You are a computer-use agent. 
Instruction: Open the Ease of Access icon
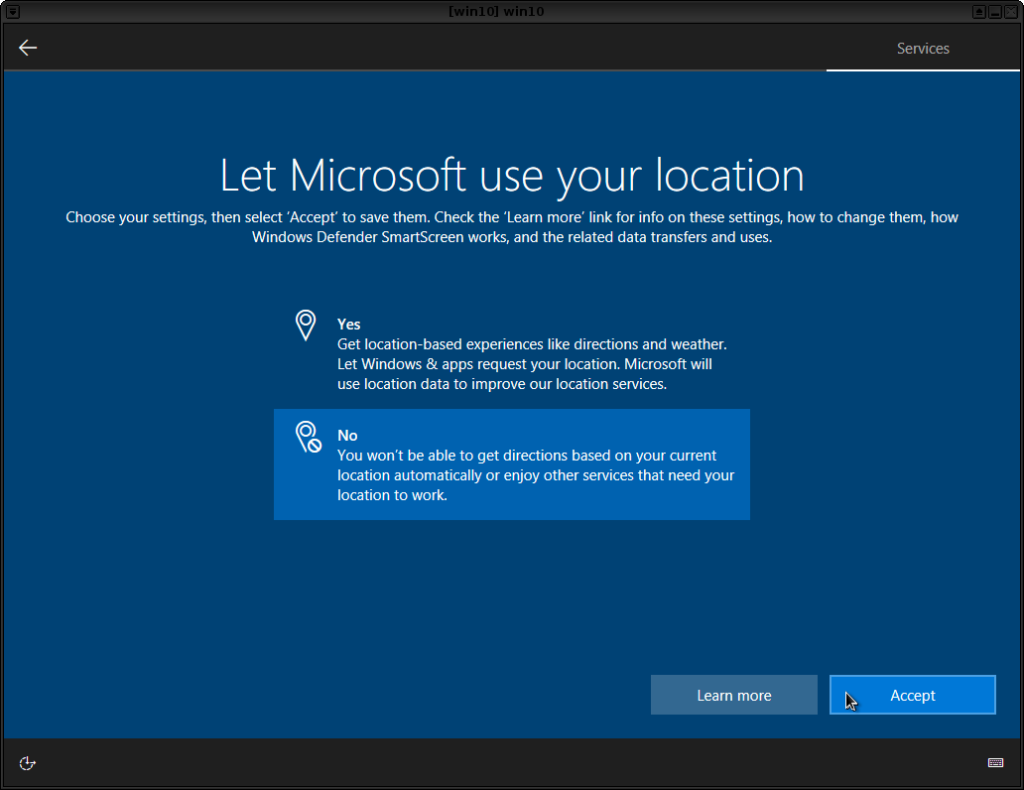point(27,763)
